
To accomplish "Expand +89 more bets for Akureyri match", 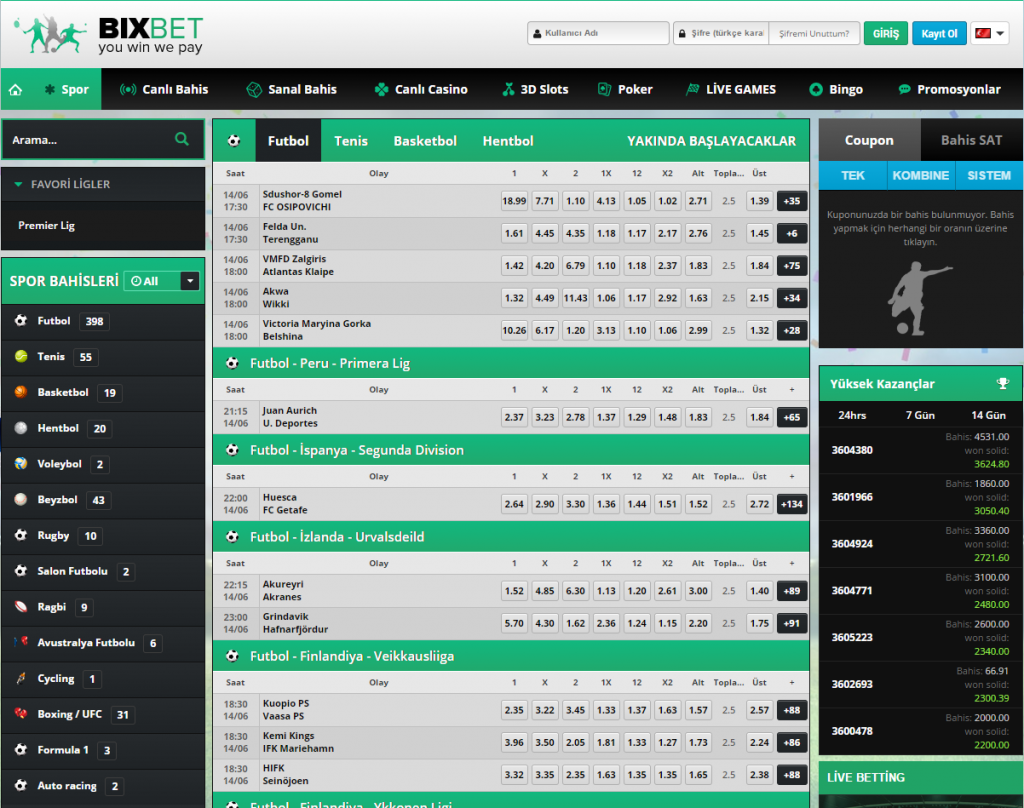I will coord(792,591).
